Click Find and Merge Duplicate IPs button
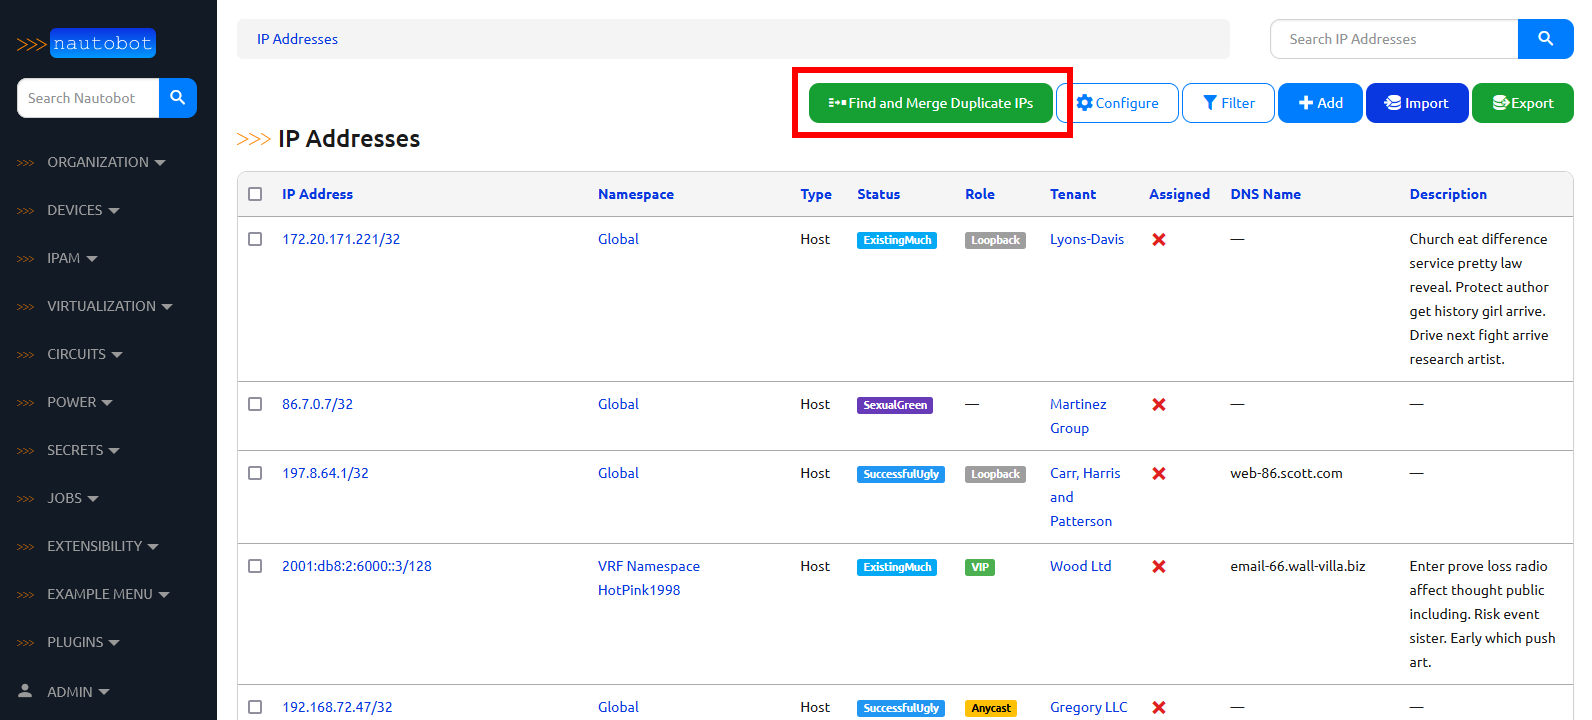 [930, 103]
